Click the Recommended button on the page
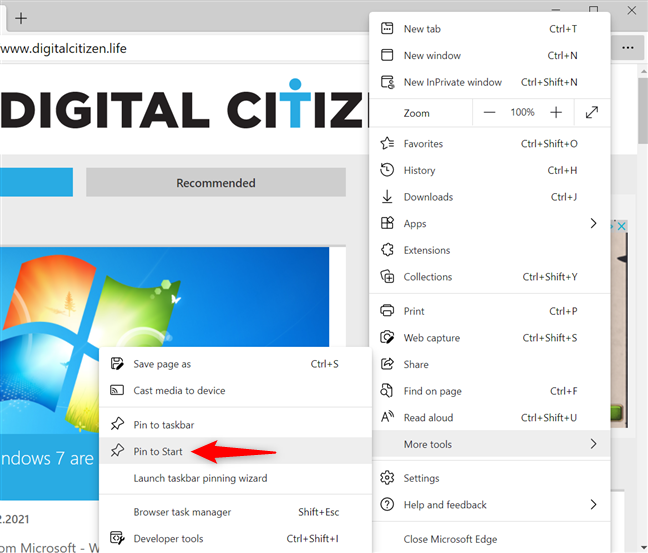The image size is (648, 553). pyautogui.click(x=216, y=182)
